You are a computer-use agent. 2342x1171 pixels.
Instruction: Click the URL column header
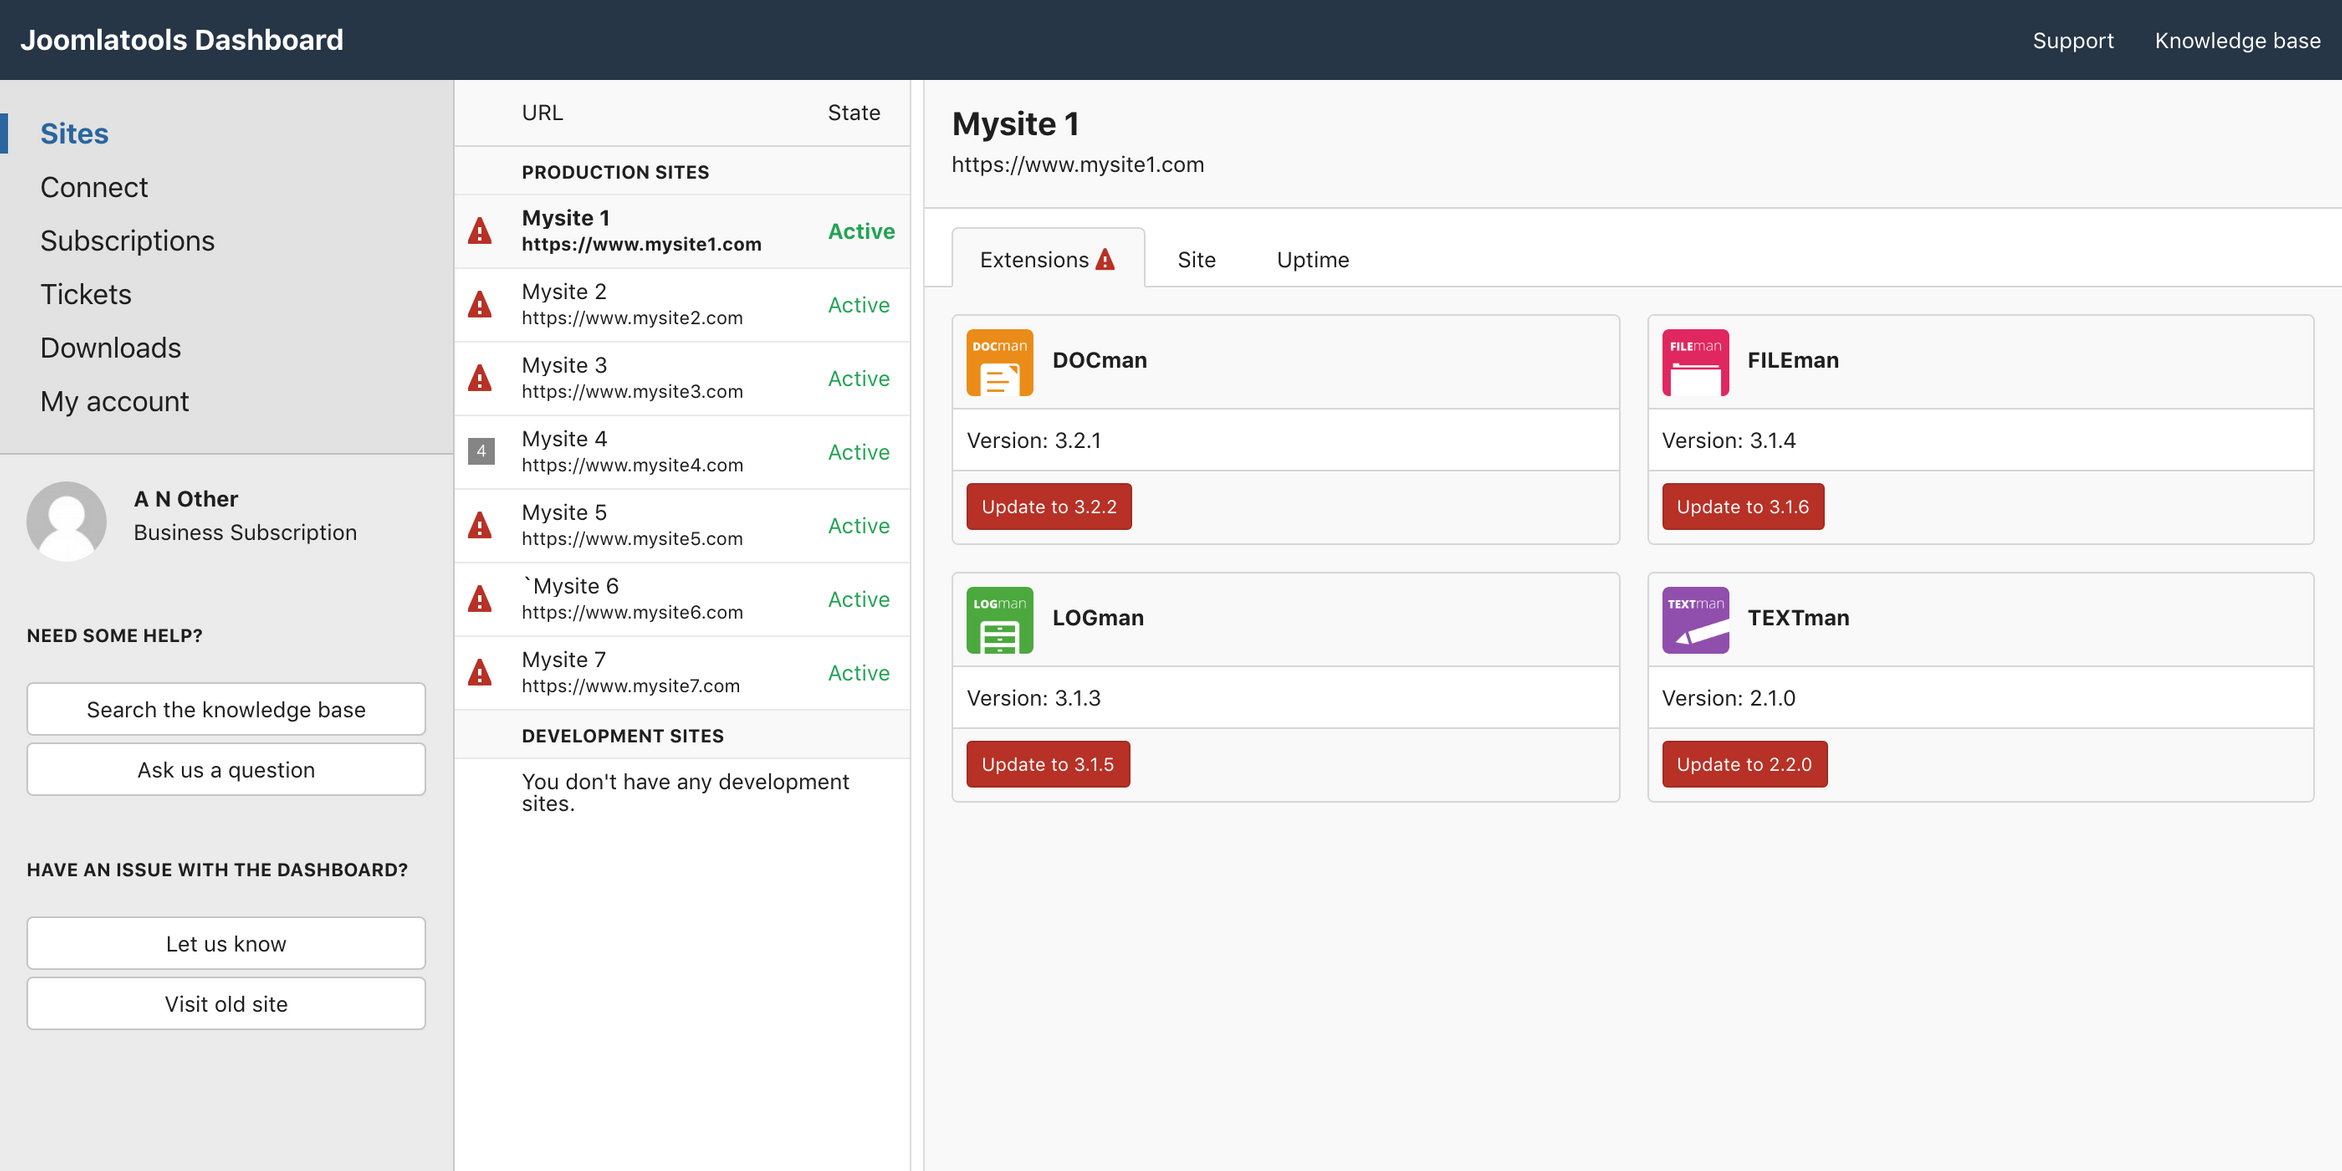[542, 113]
